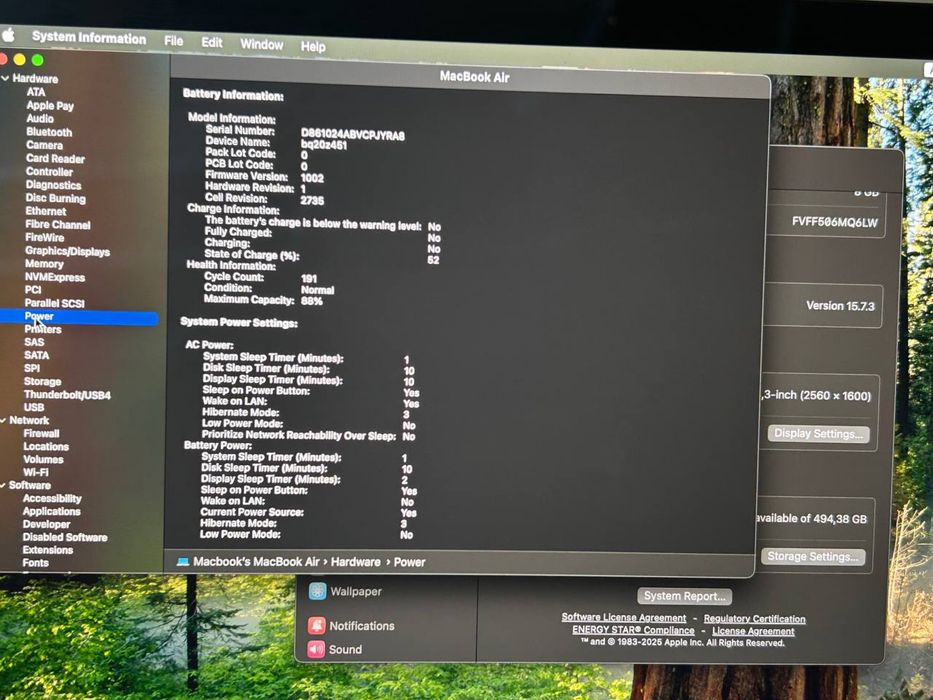The image size is (933, 700).
Task: Collapse the Network section in sidebar
Action: click(4, 420)
